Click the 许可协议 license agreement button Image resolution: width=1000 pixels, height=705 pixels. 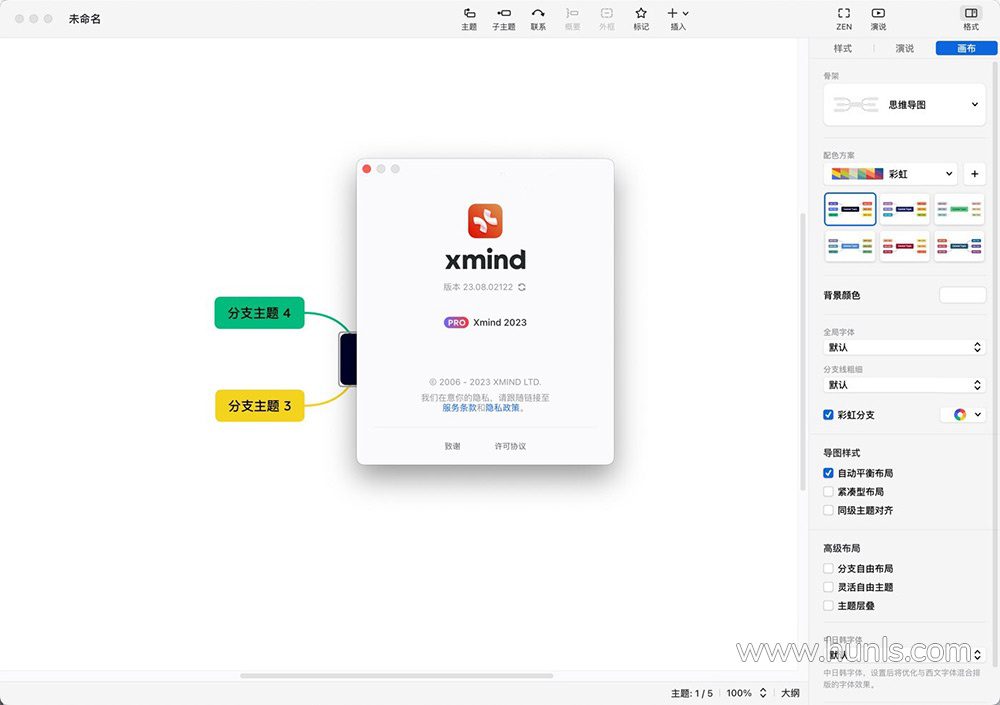click(510, 446)
